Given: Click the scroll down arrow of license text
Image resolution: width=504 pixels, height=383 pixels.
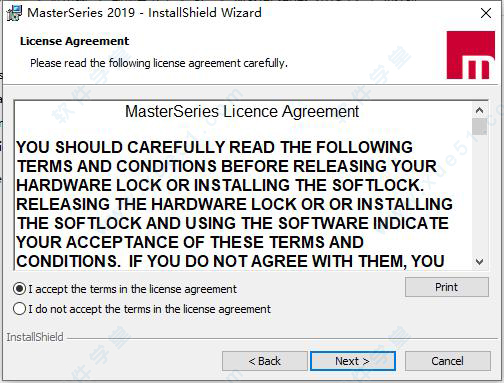Looking at the screenshot, I should click(x=479, y=261).
